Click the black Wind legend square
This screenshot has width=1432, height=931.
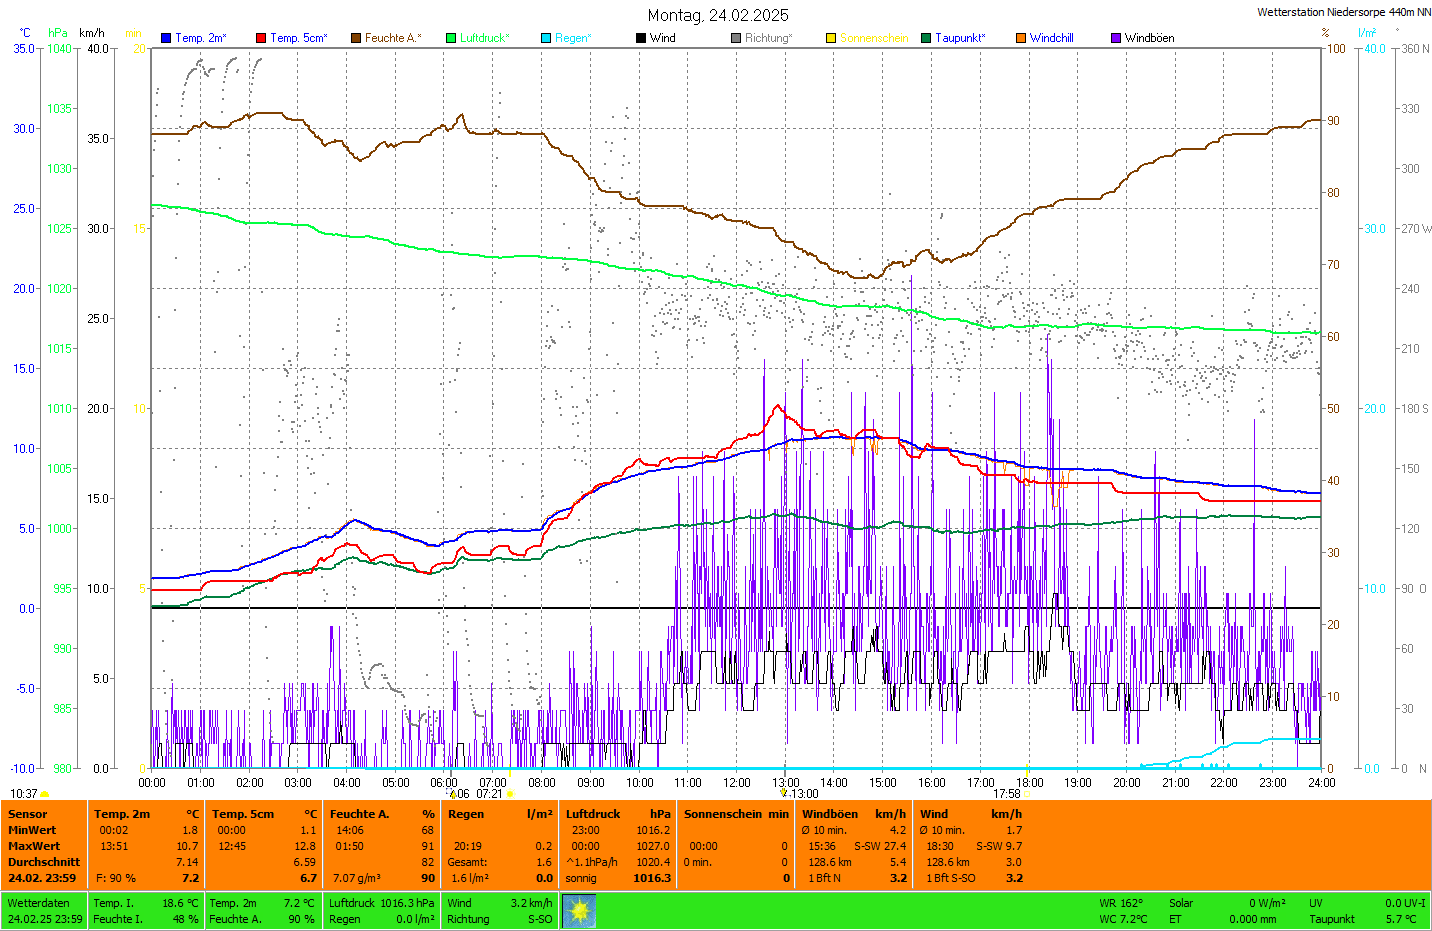[641, 38]
